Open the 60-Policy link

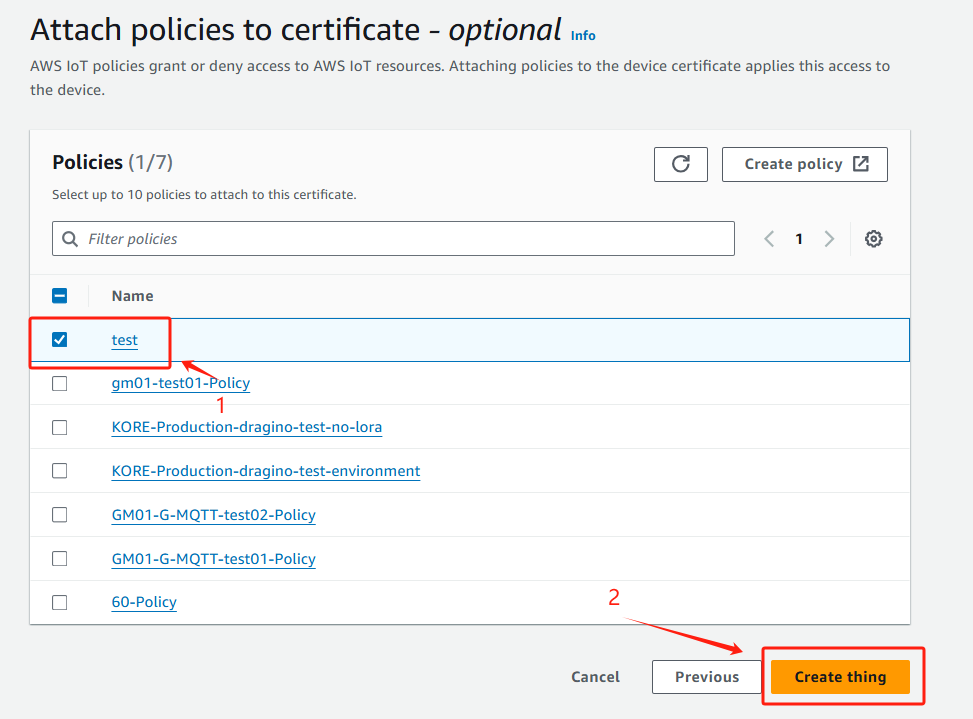point(144,602)
